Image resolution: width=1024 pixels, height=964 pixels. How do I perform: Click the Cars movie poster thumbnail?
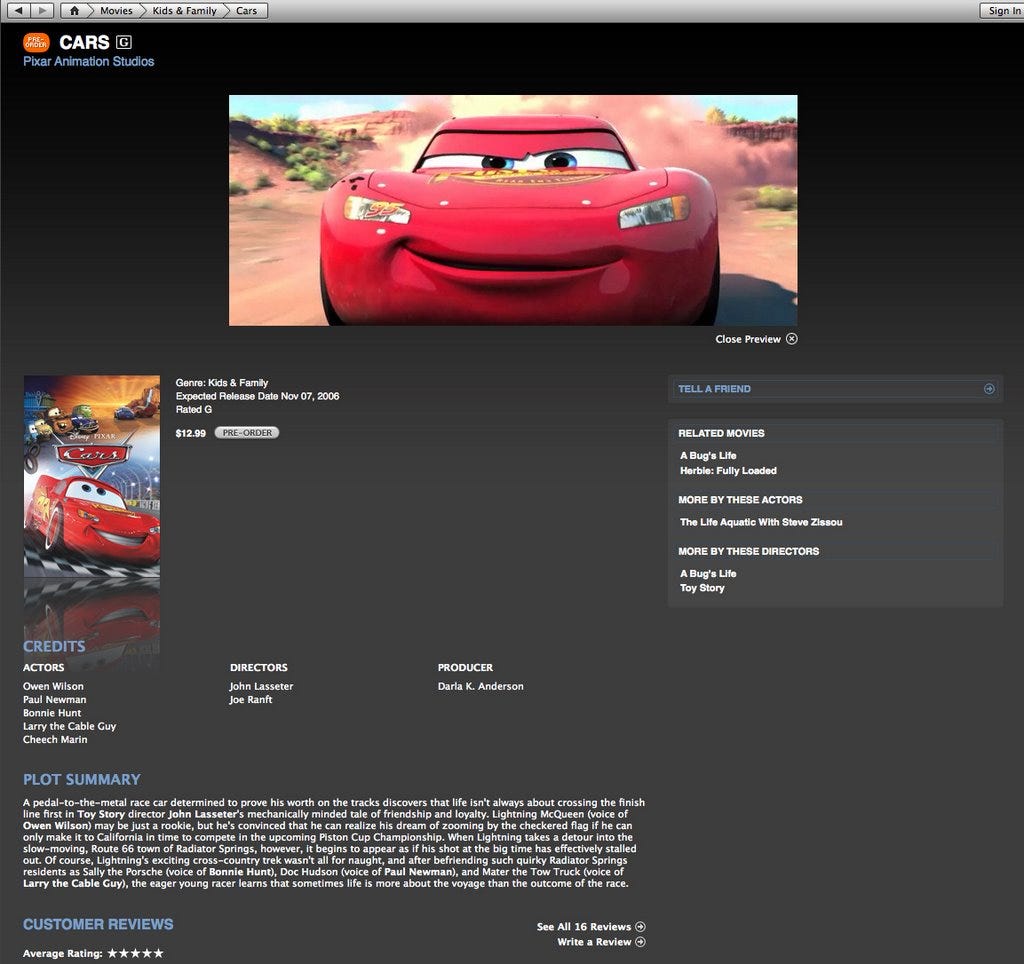[x=91, y=477]
